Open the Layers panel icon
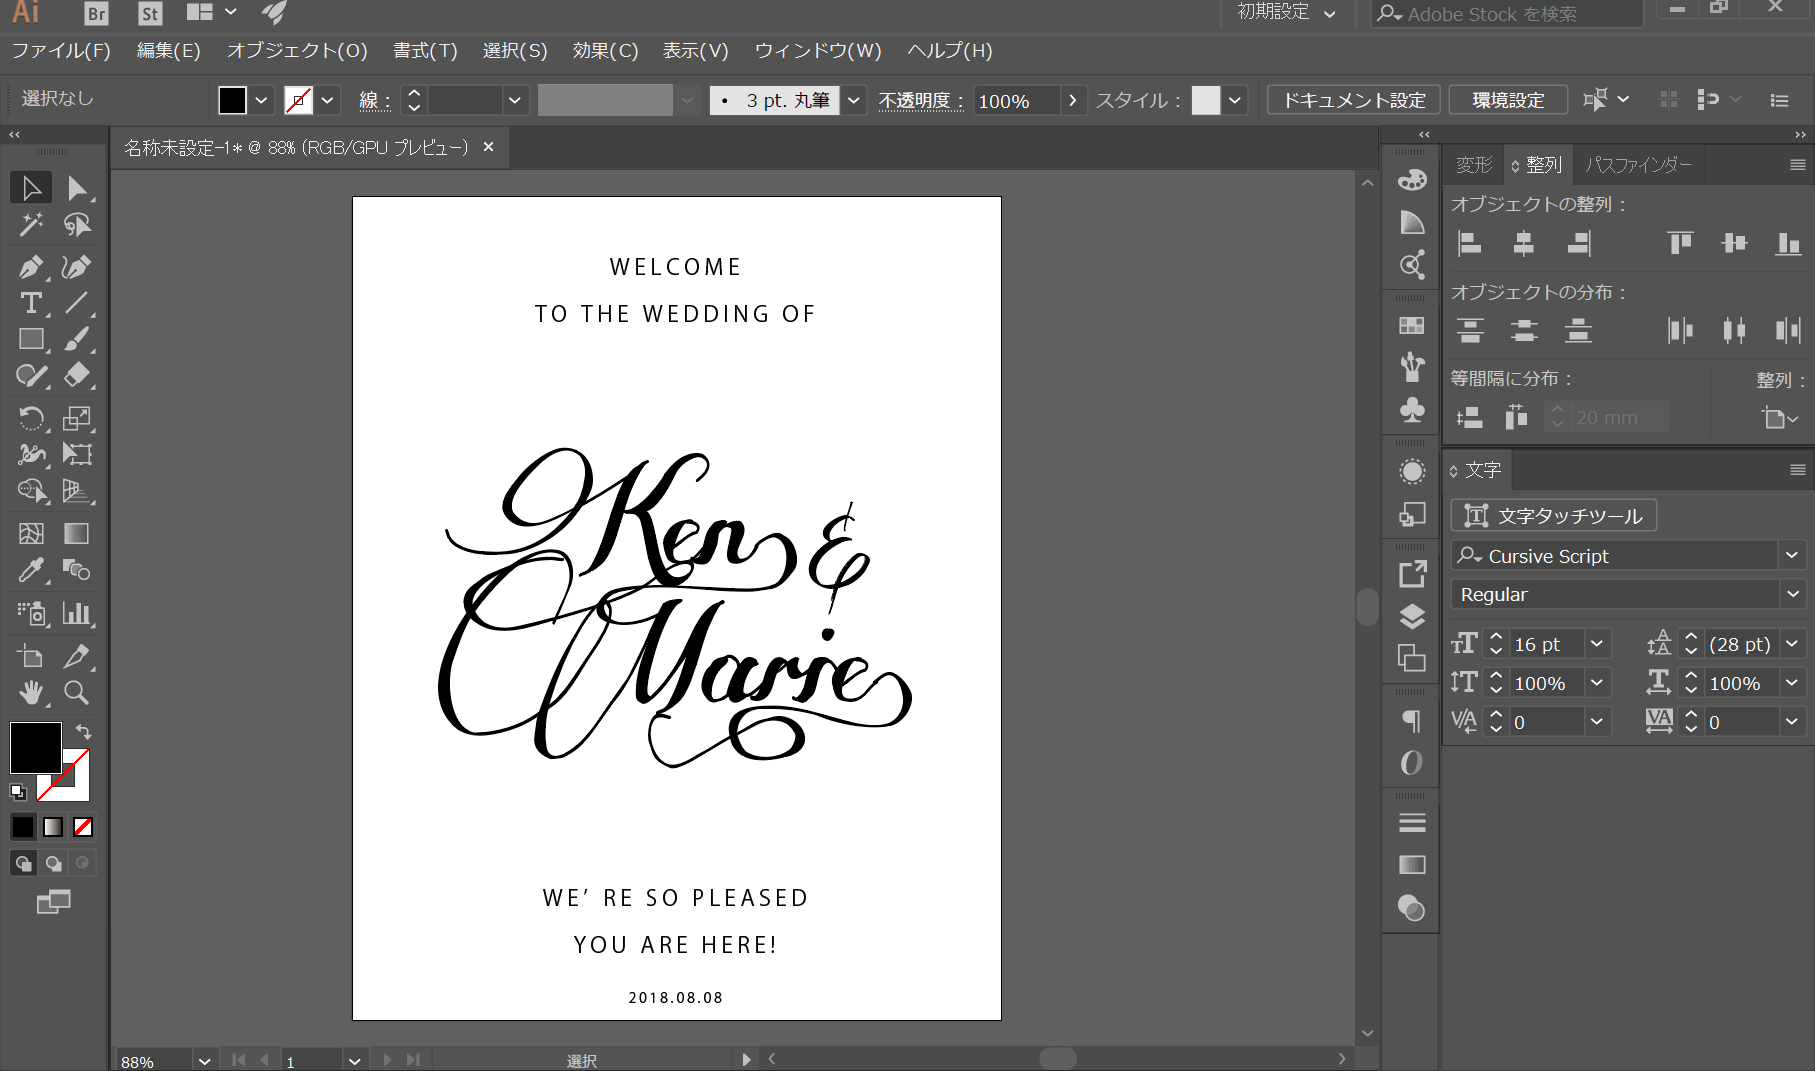 (x=1412, y=616)
